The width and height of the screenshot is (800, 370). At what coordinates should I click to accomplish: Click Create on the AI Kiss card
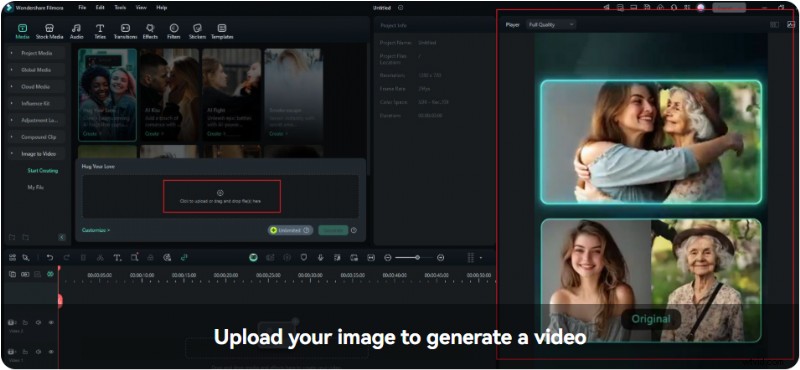pyautogui.click(x=152, y=134)
